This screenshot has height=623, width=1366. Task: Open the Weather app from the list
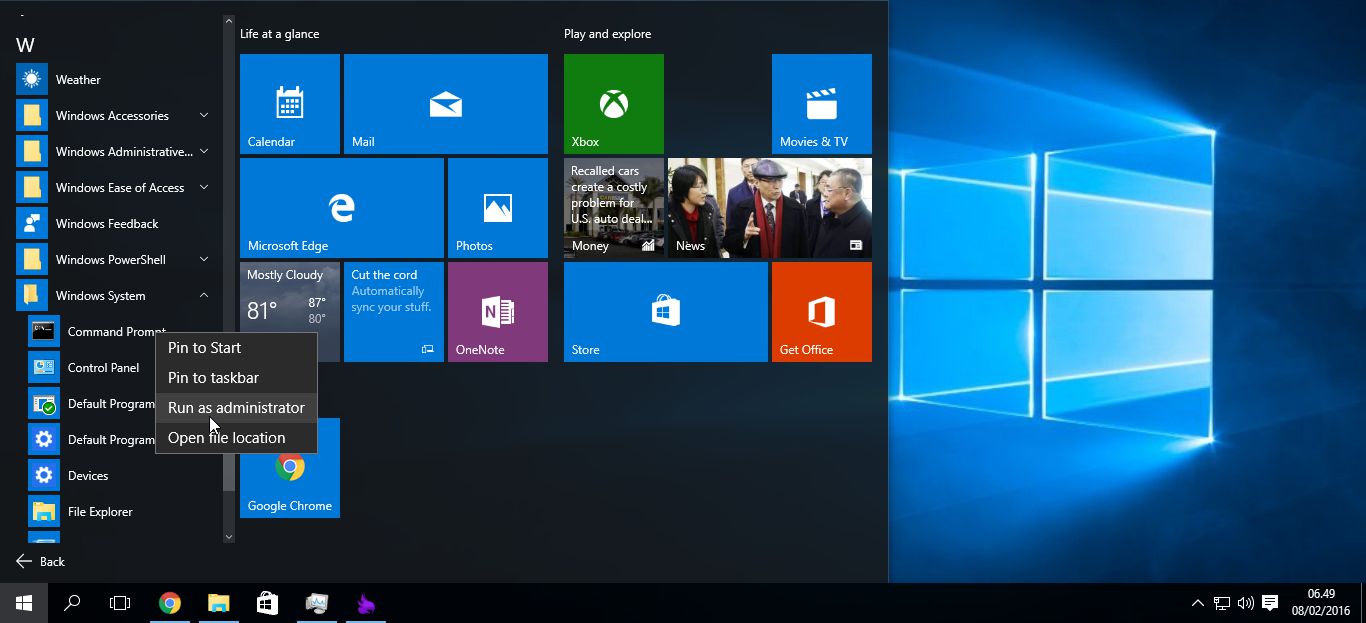point(78,79)
